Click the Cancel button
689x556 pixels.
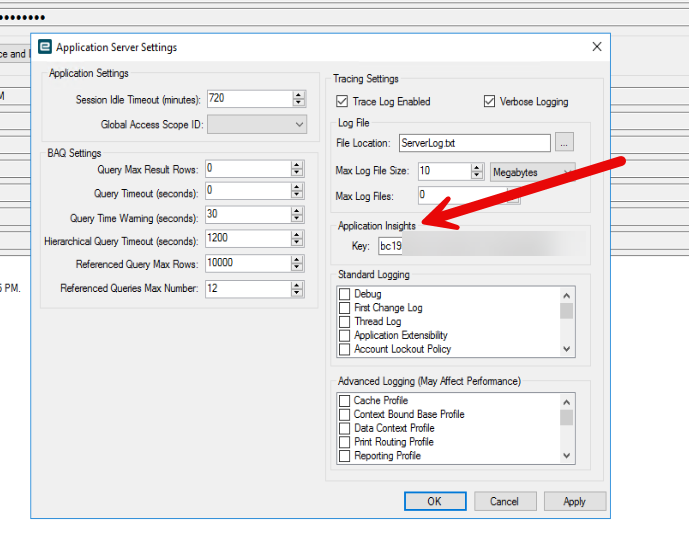click(x=505, y=501)
